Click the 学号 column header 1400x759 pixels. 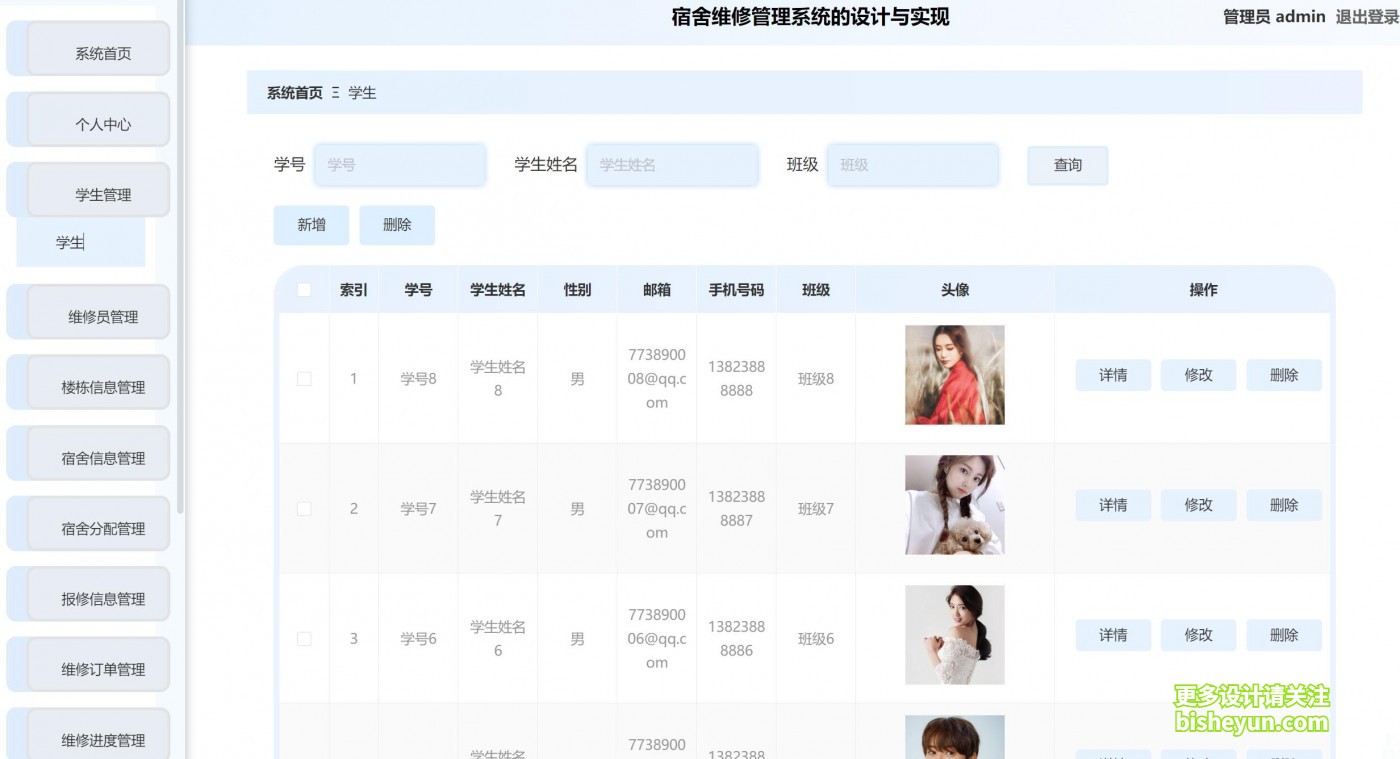418,290
